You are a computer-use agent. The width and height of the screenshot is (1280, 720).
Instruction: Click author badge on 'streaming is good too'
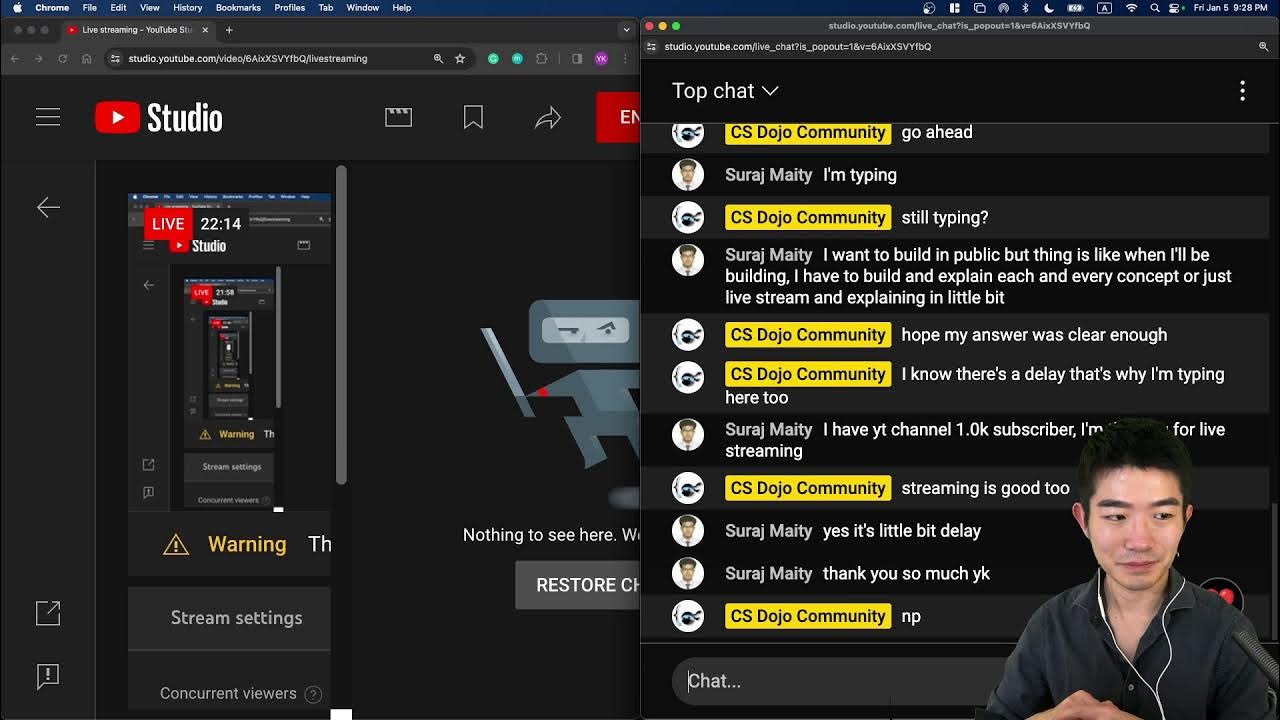[x=808, y=488]
